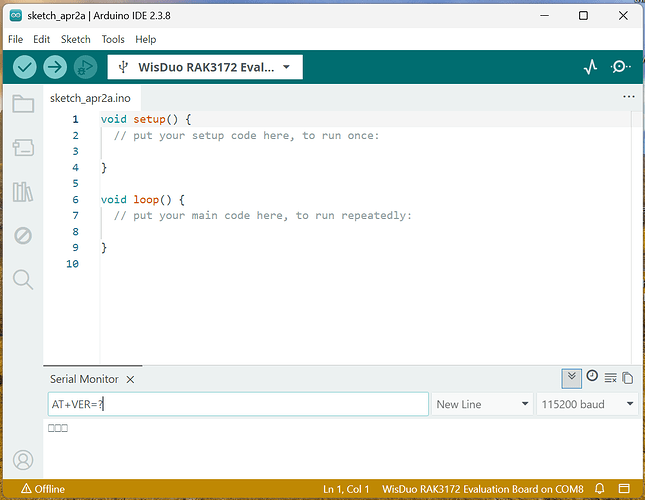Clear the Serial Monitor output
This screenshot has height=500, width=645.
pyautogui.click(x=610, y=377)
